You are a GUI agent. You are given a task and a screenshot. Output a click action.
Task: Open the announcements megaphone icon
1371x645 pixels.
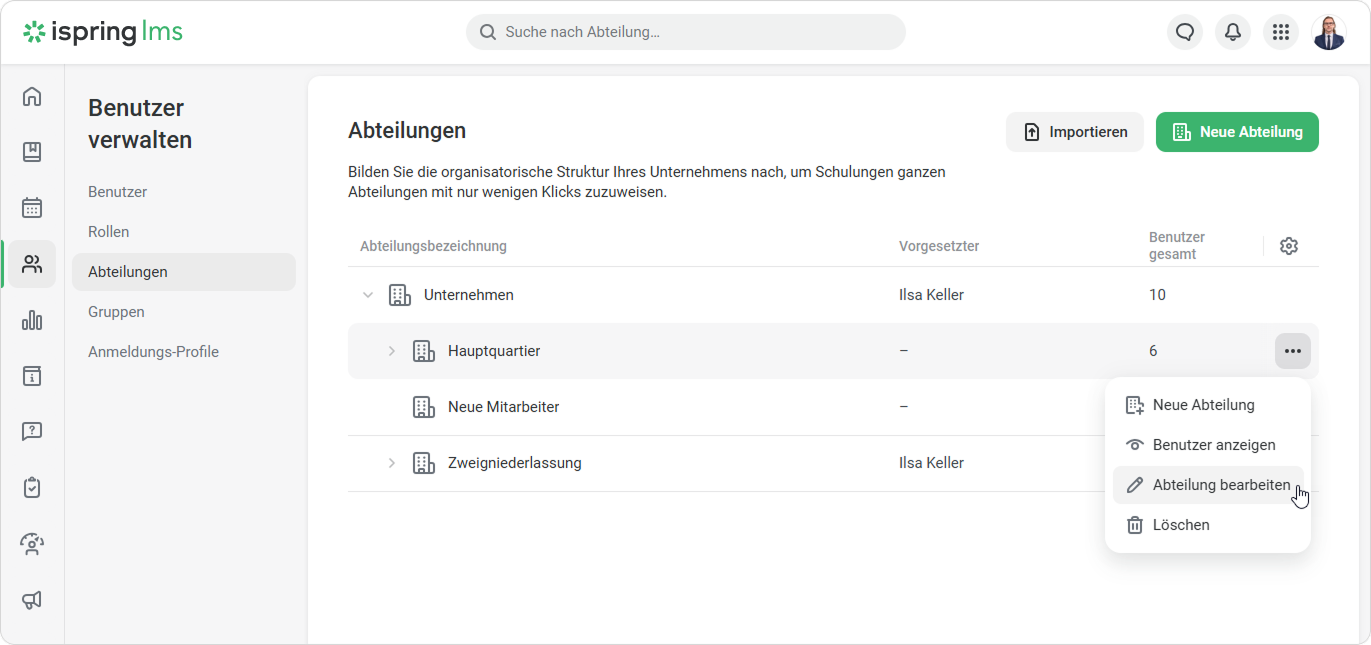(32, 600)
